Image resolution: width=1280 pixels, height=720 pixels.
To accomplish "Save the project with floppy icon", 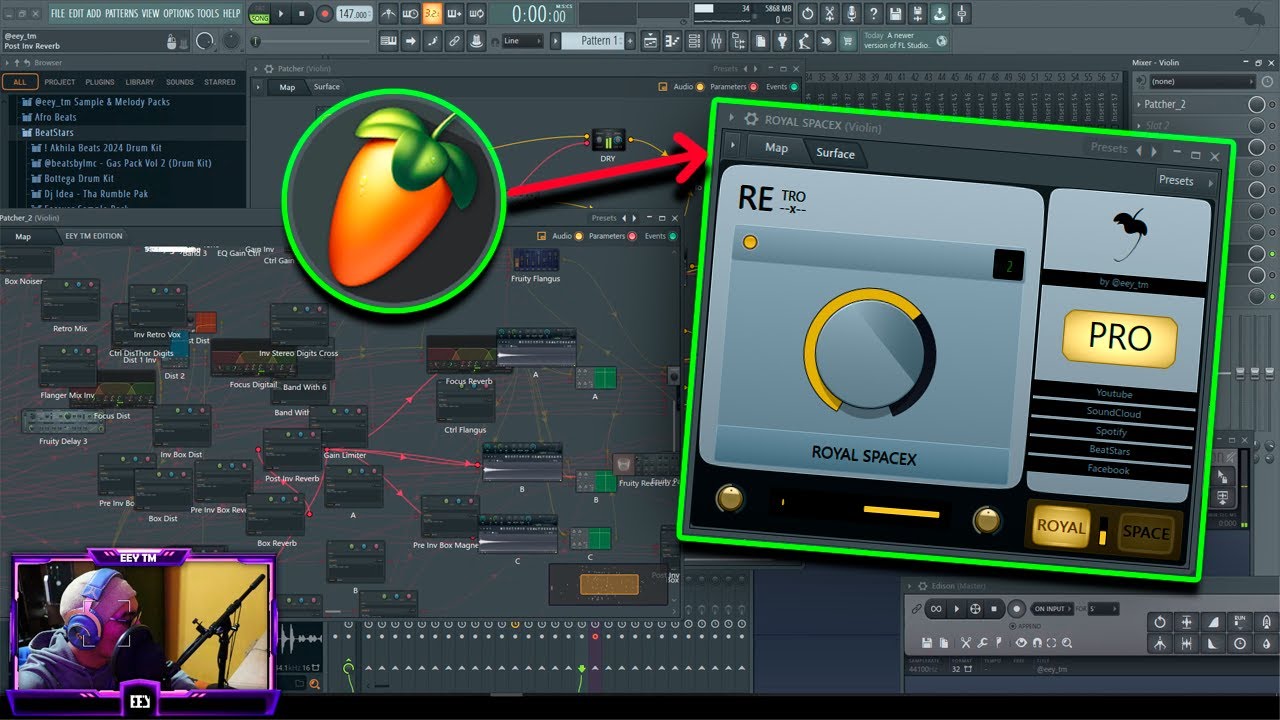I will [x=895, y=13].
